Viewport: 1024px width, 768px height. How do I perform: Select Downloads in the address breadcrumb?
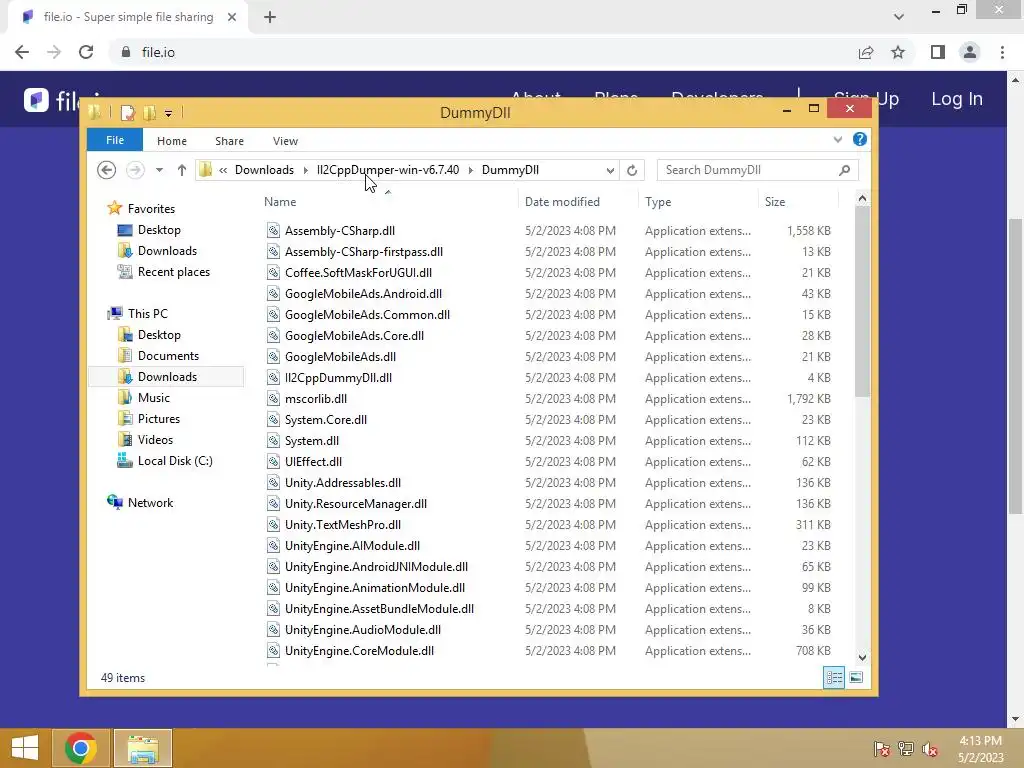point(264,170)
